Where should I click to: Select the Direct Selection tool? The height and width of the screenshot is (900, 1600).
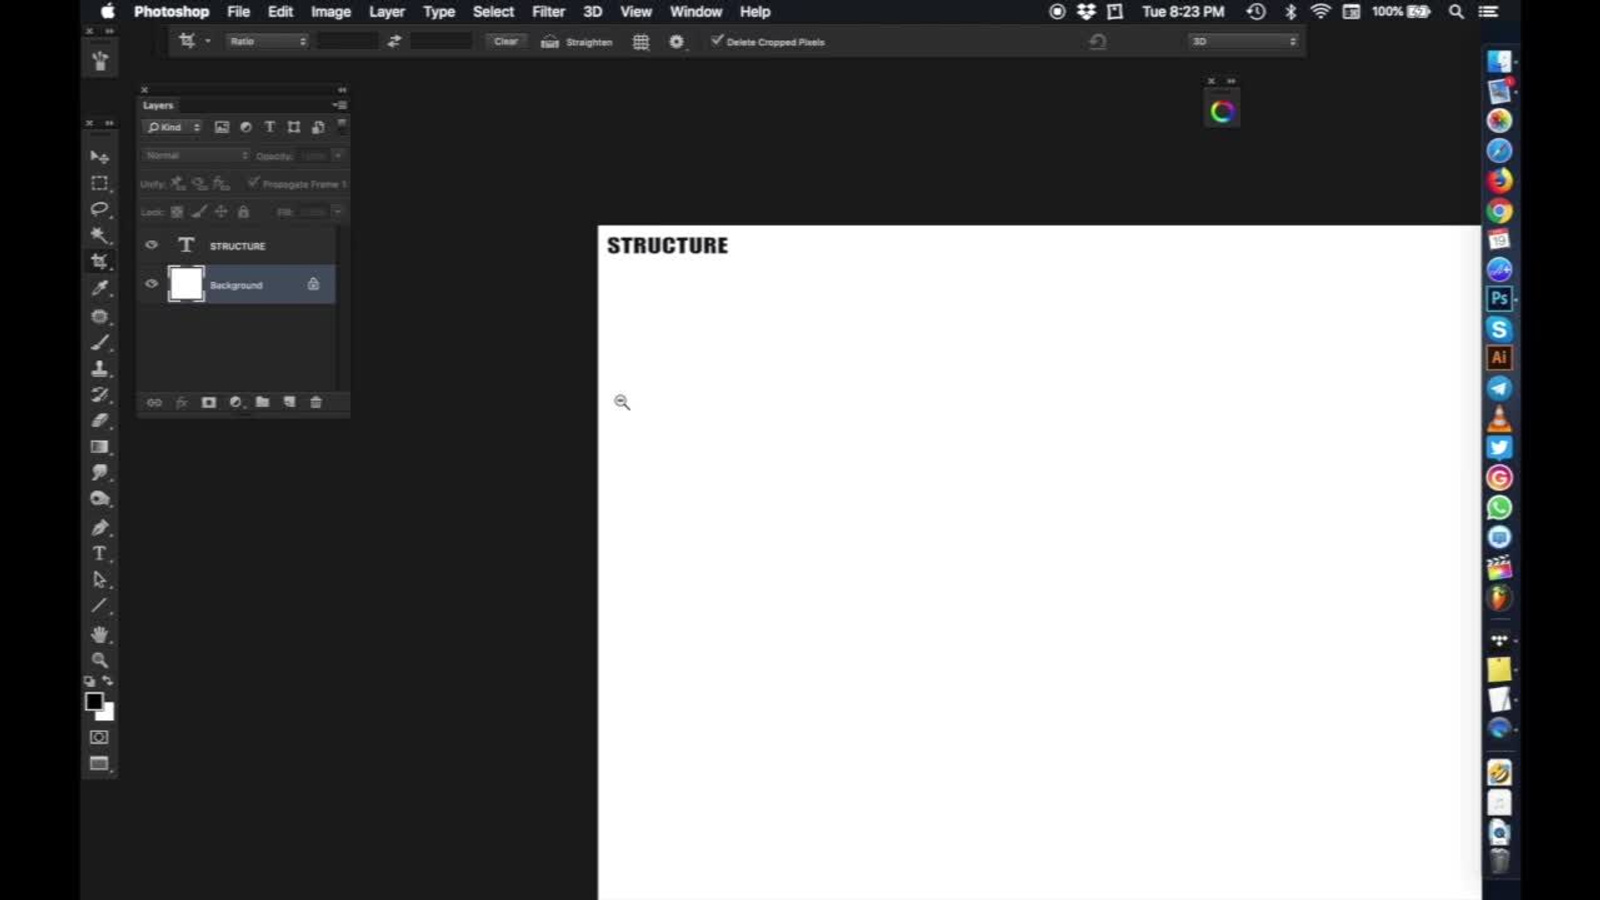click(100, 579)
